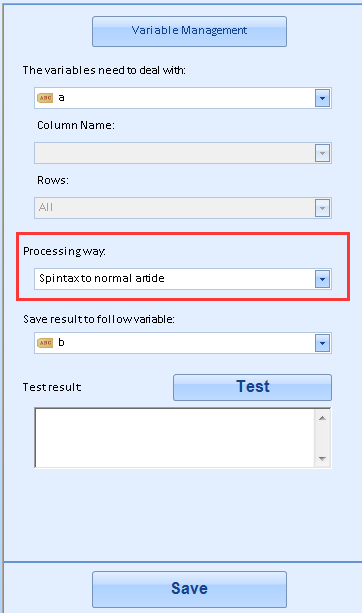Click the Test result scrollbar up arrow

click(322, 418)
